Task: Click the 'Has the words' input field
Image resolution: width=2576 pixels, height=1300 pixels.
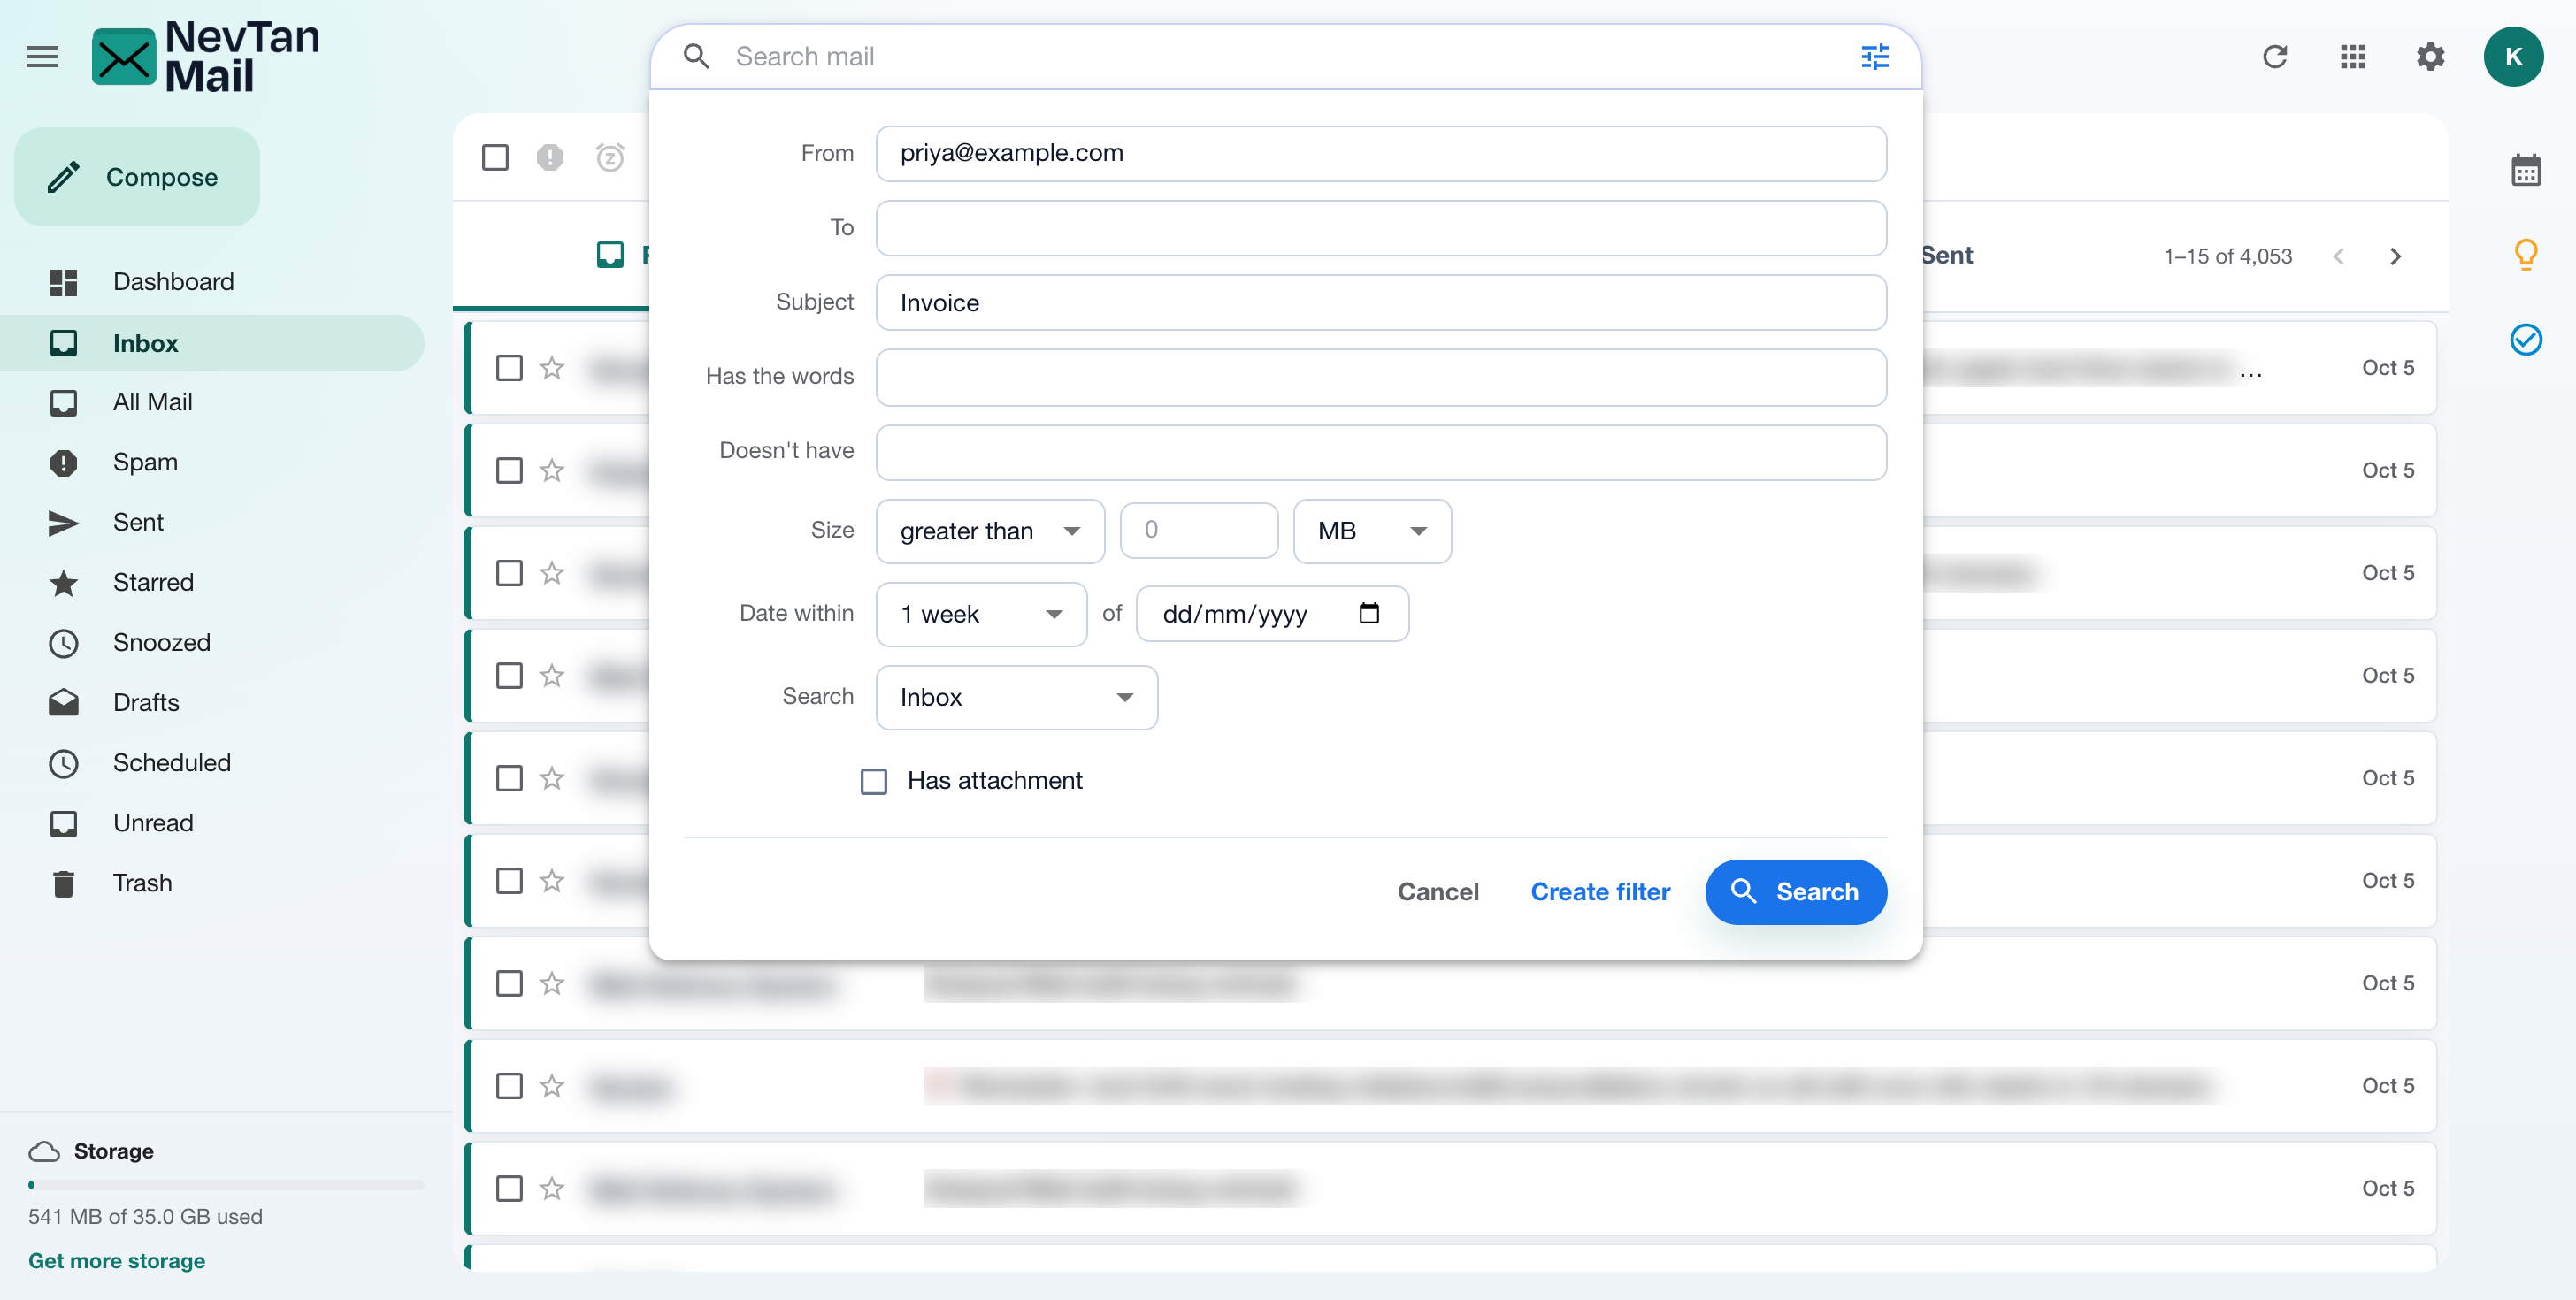Action: (1381, 377)
